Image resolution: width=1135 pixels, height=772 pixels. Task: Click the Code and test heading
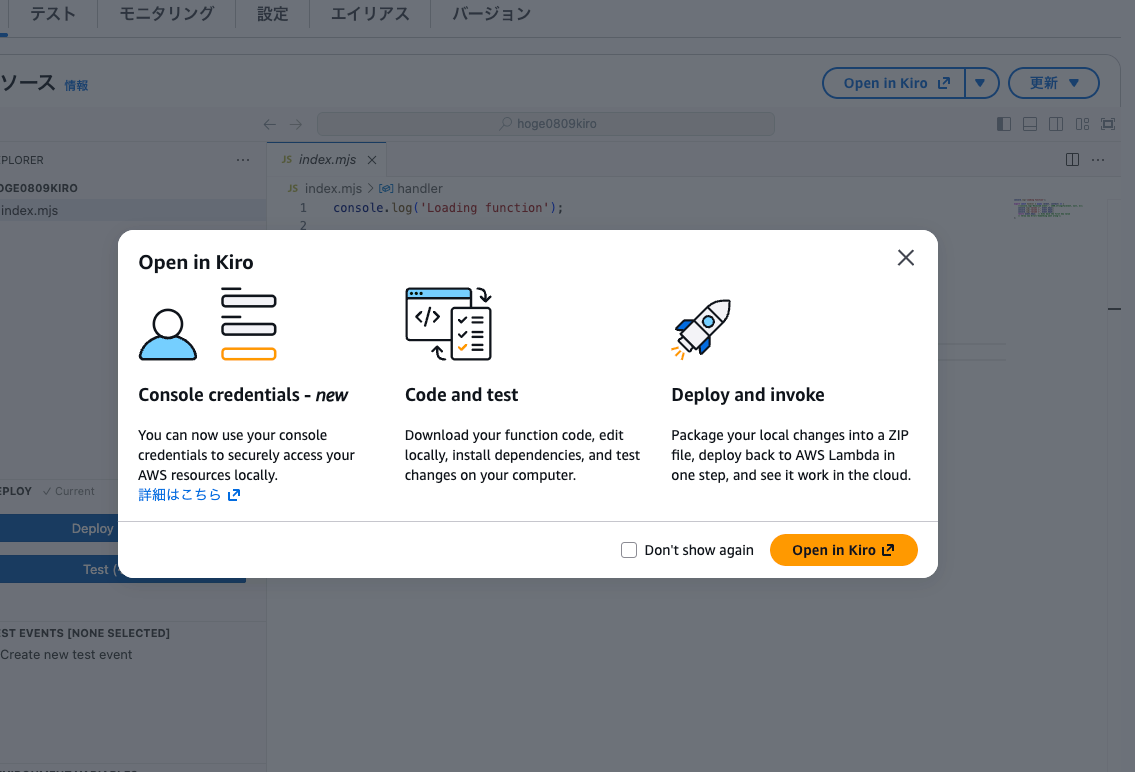pyautogui.click(x=462, y=394)
